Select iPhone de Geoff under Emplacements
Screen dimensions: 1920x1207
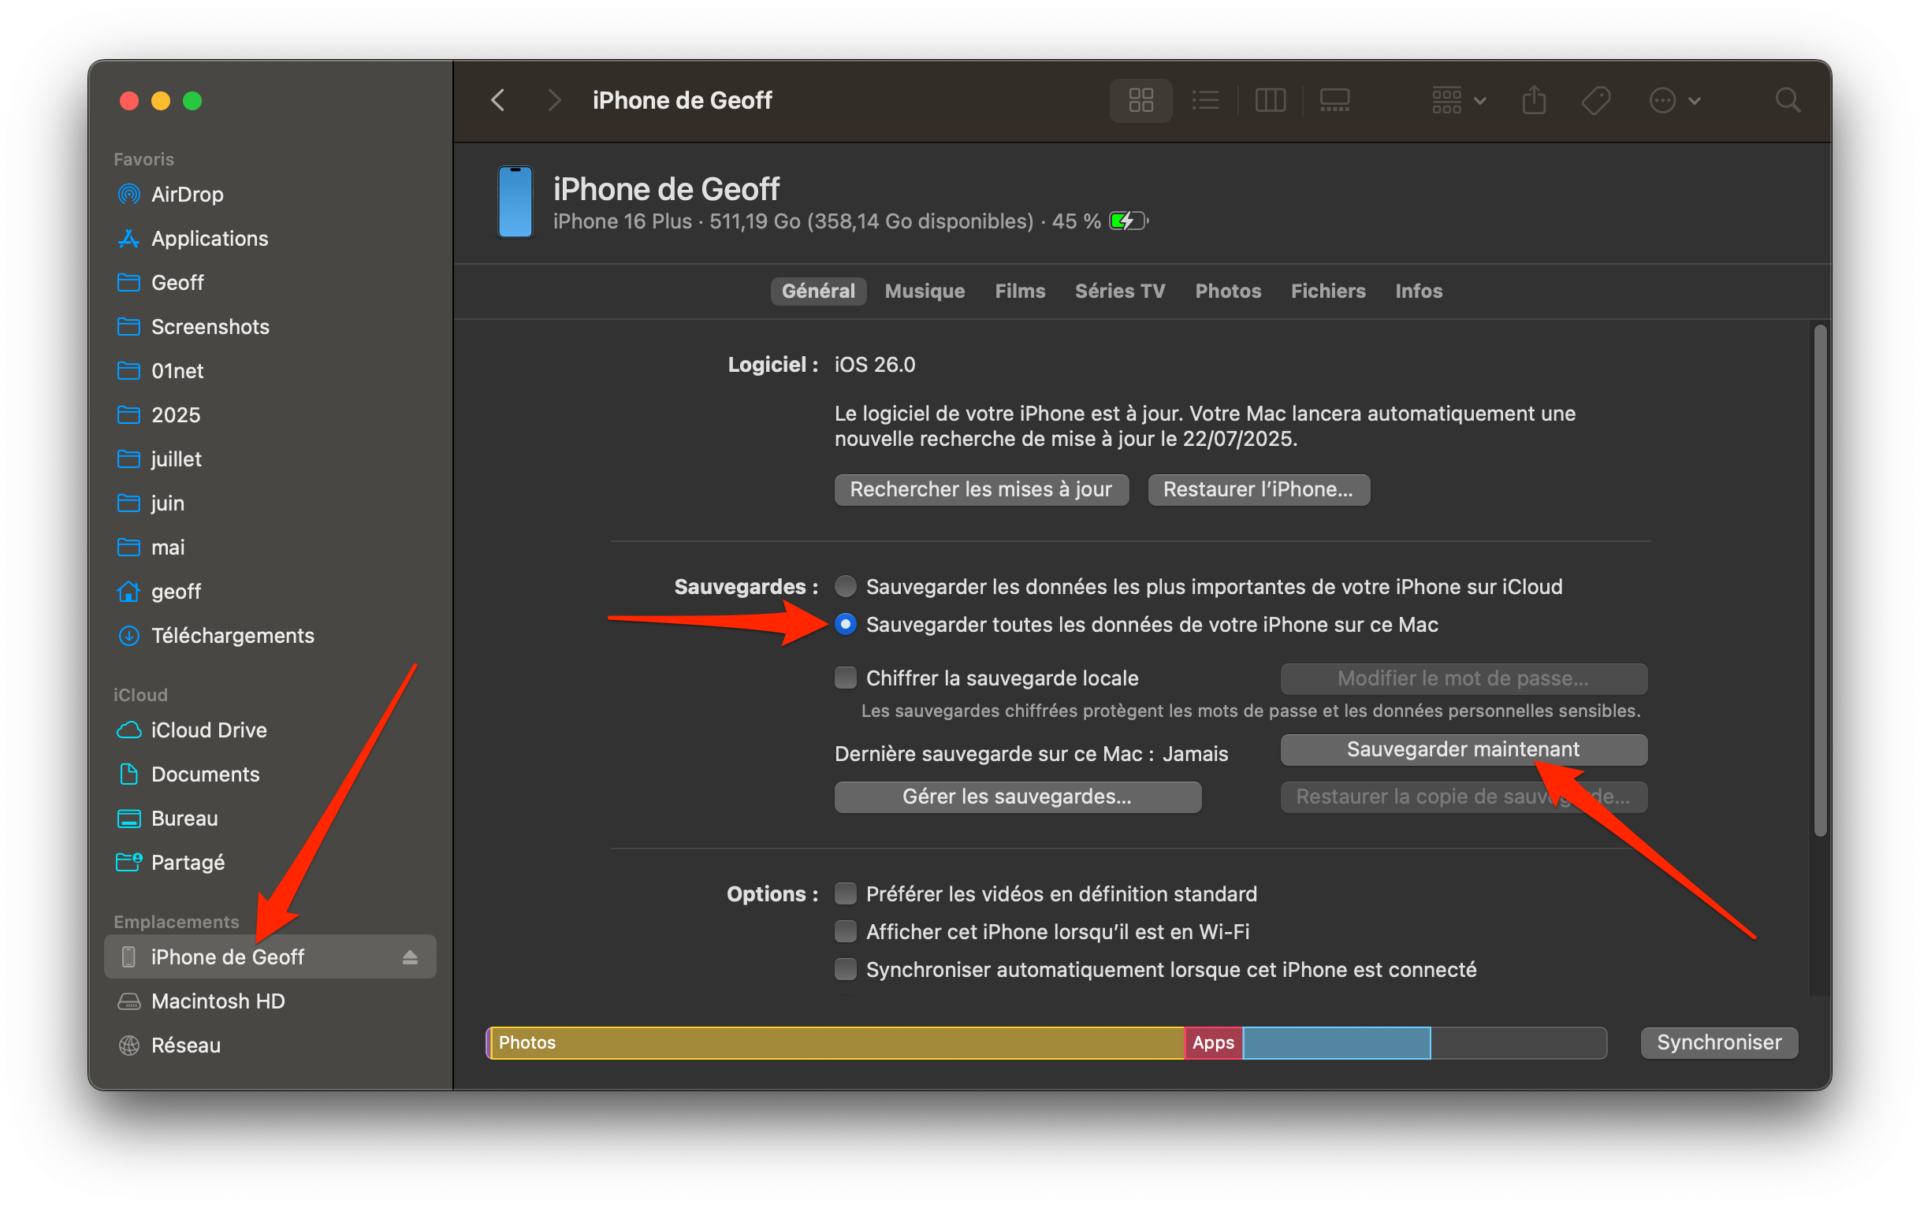(x=270, y=957)
